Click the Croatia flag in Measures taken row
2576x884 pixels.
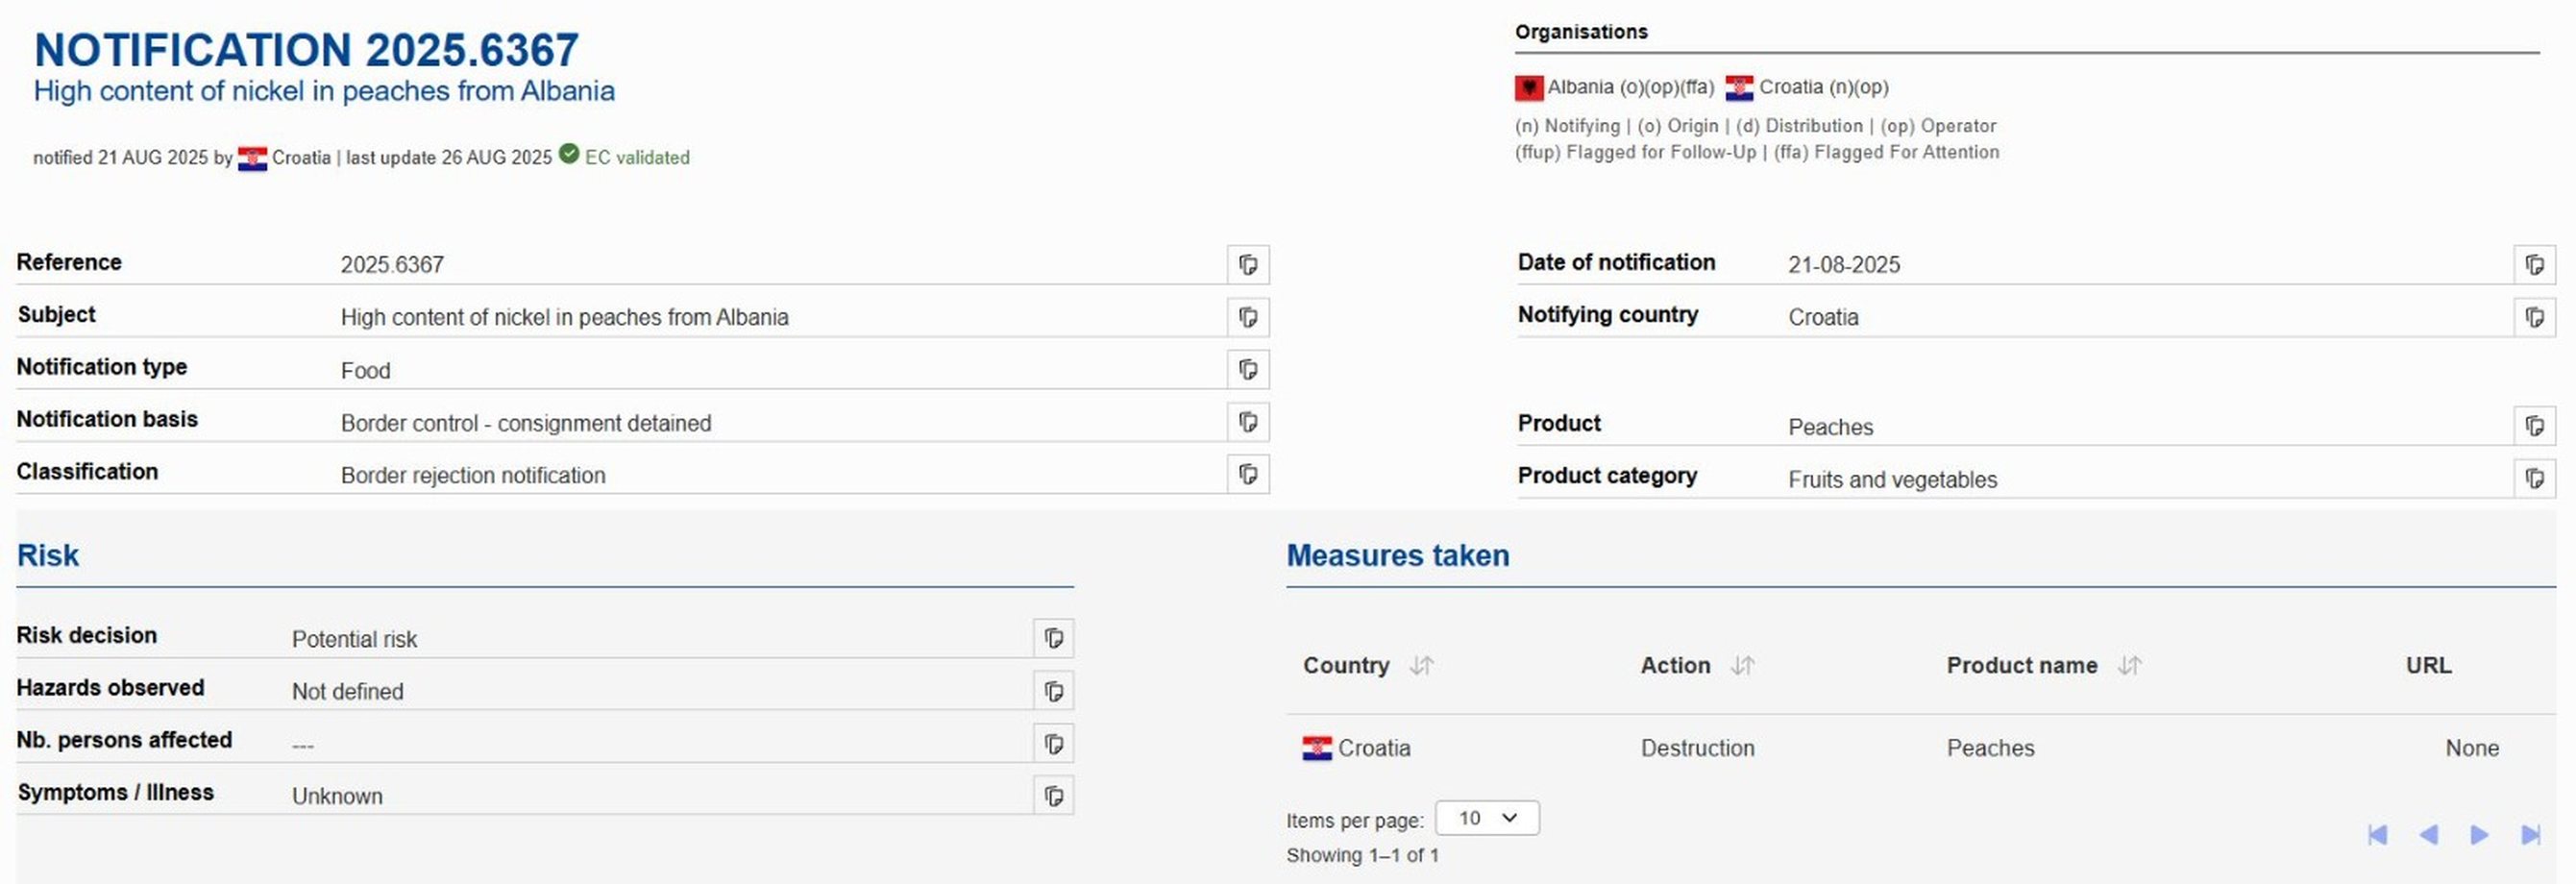pos(1317,748)
